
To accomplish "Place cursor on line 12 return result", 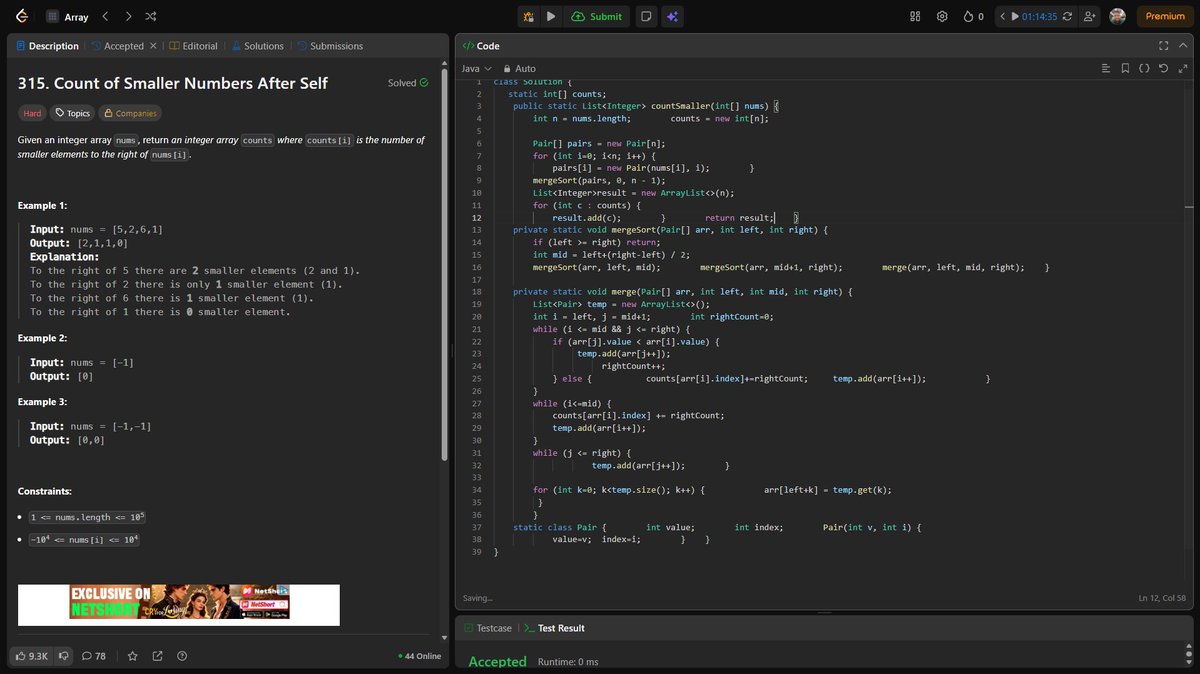I will tap(739, 217).
